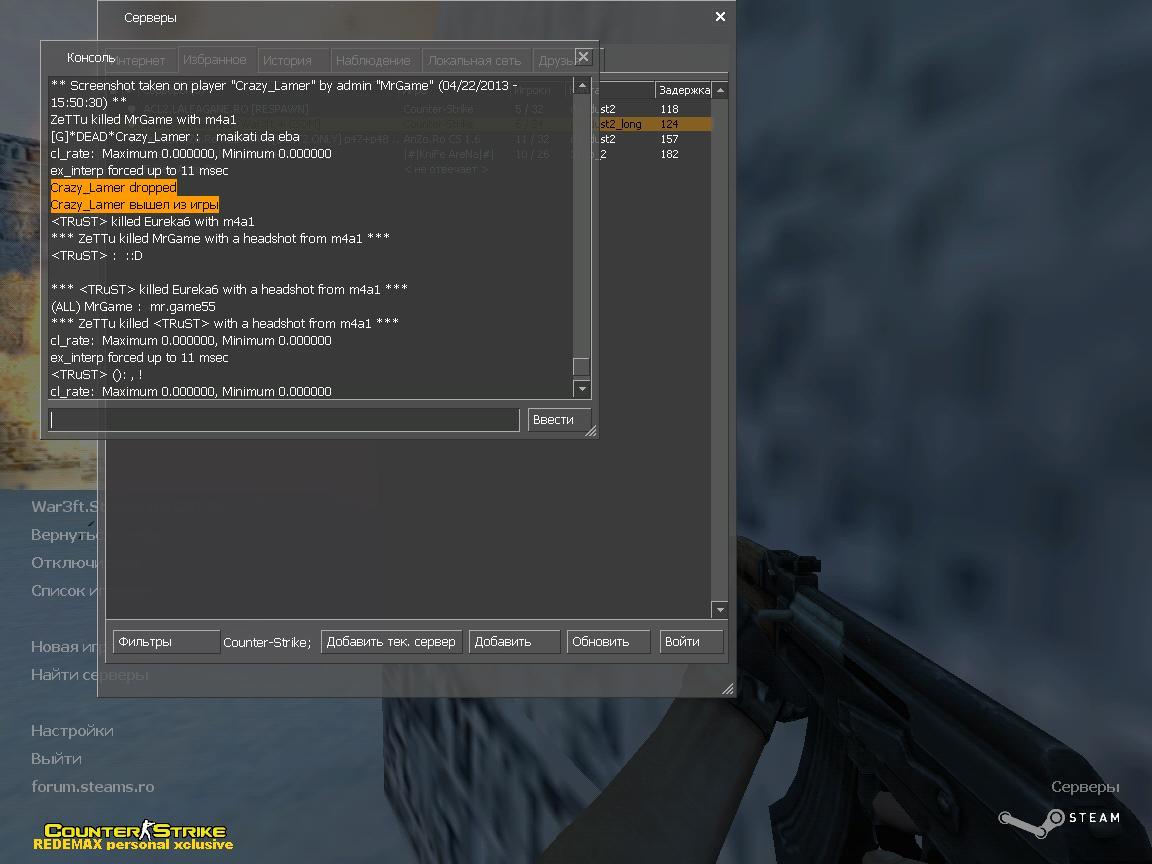Click the Серверы window title bar text
Viewport: 1152px width, 864px height.
[150, 18]
